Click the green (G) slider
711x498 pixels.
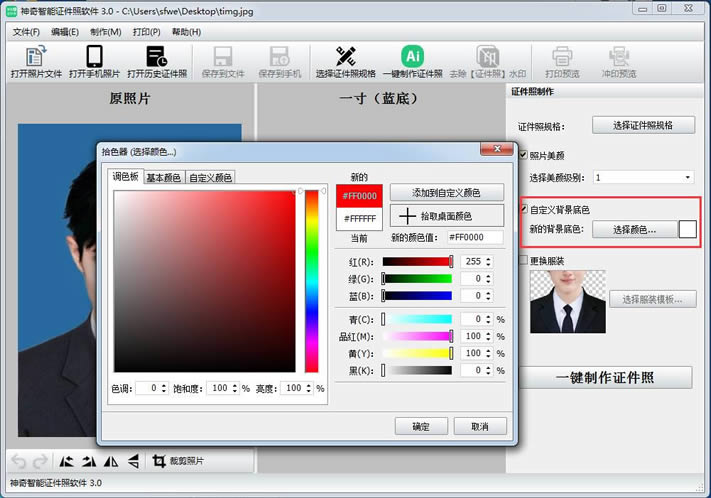click(x=418, y=278)
